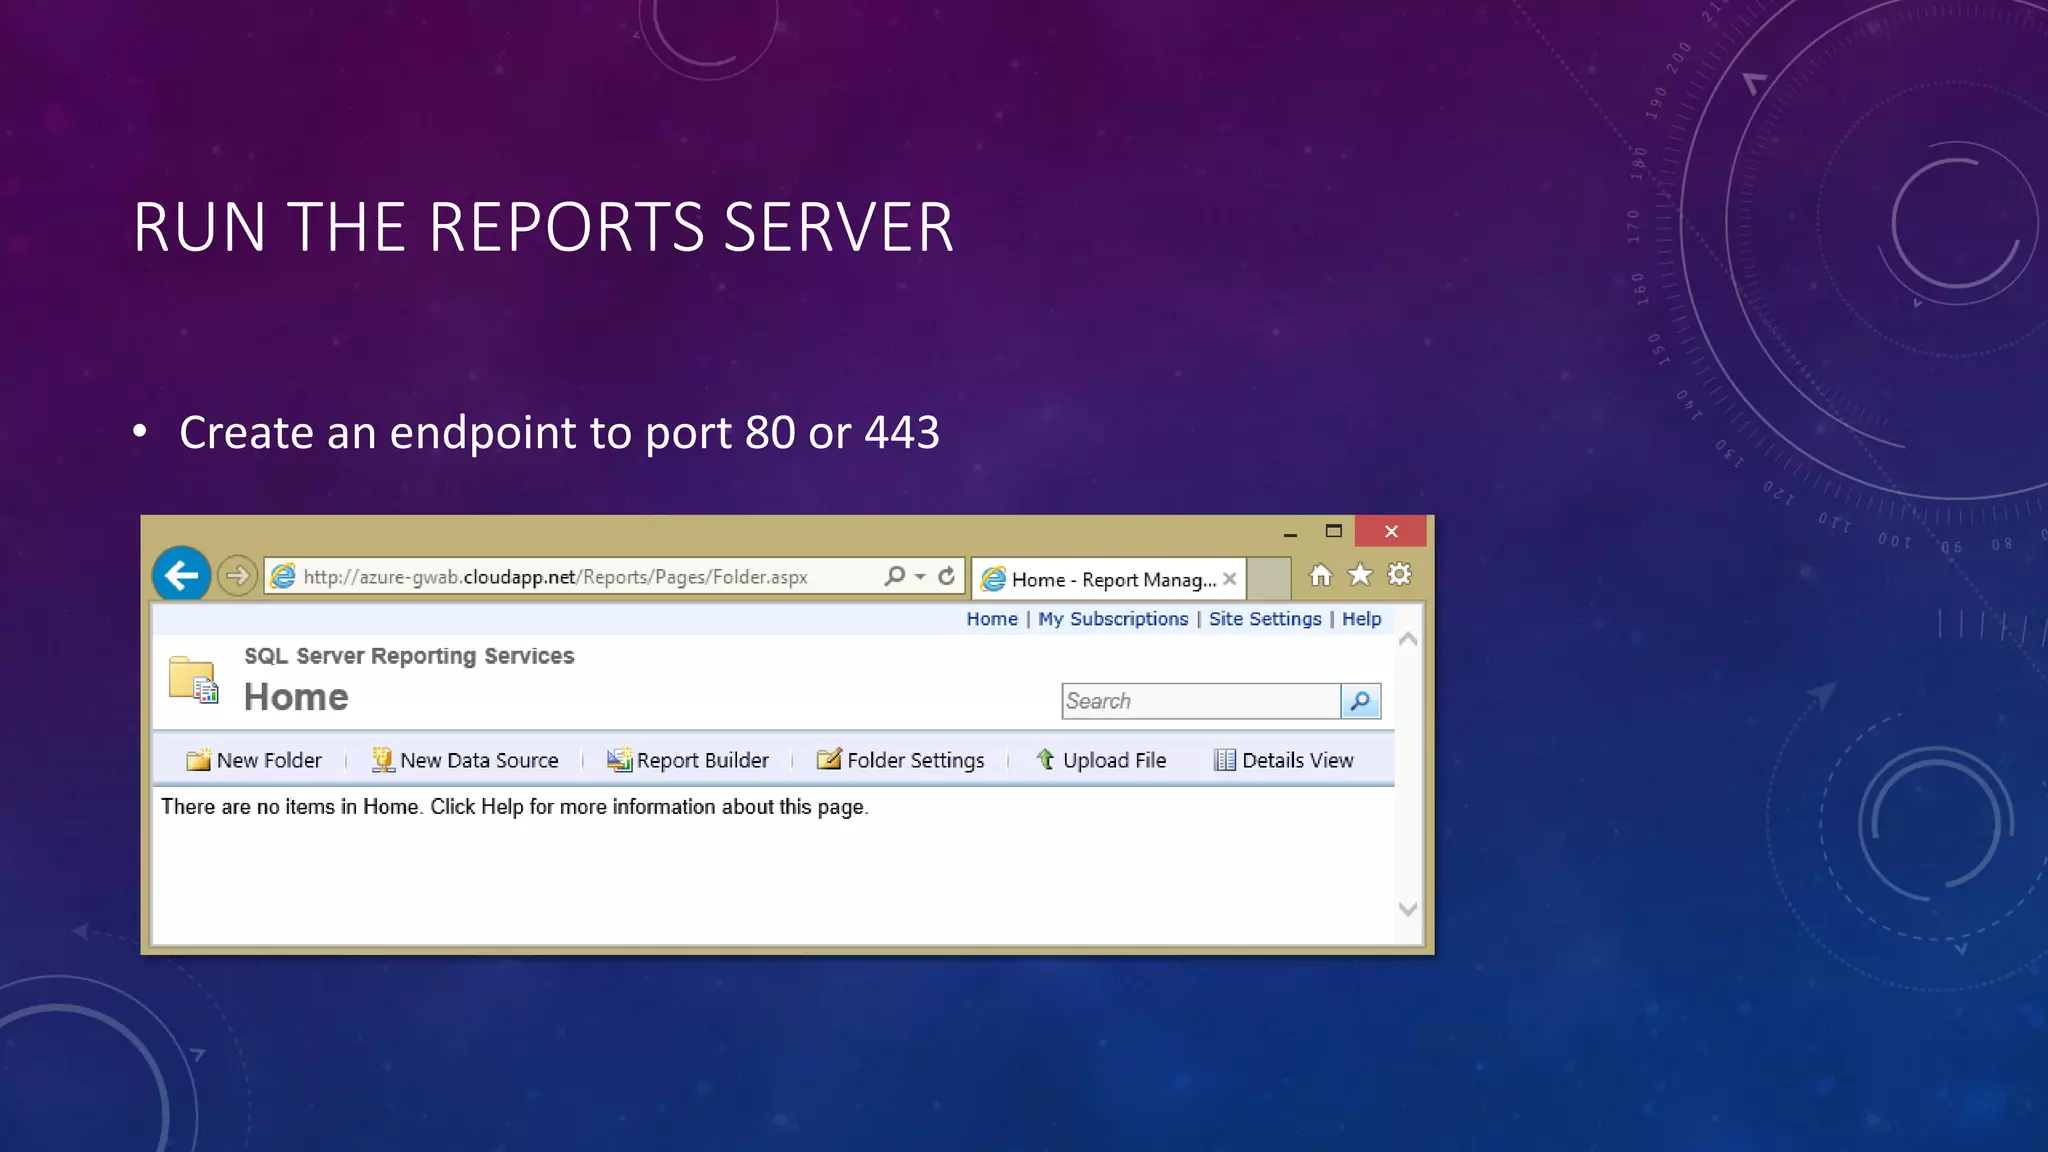The image size is (2048, 1152).
Task: Switch to Details View
Action: (x=1283, y=760)
